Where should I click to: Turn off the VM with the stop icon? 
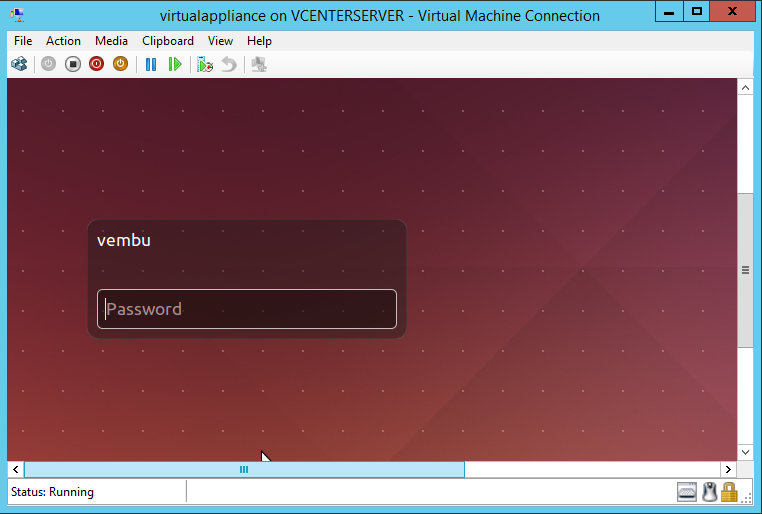point(73,64)
